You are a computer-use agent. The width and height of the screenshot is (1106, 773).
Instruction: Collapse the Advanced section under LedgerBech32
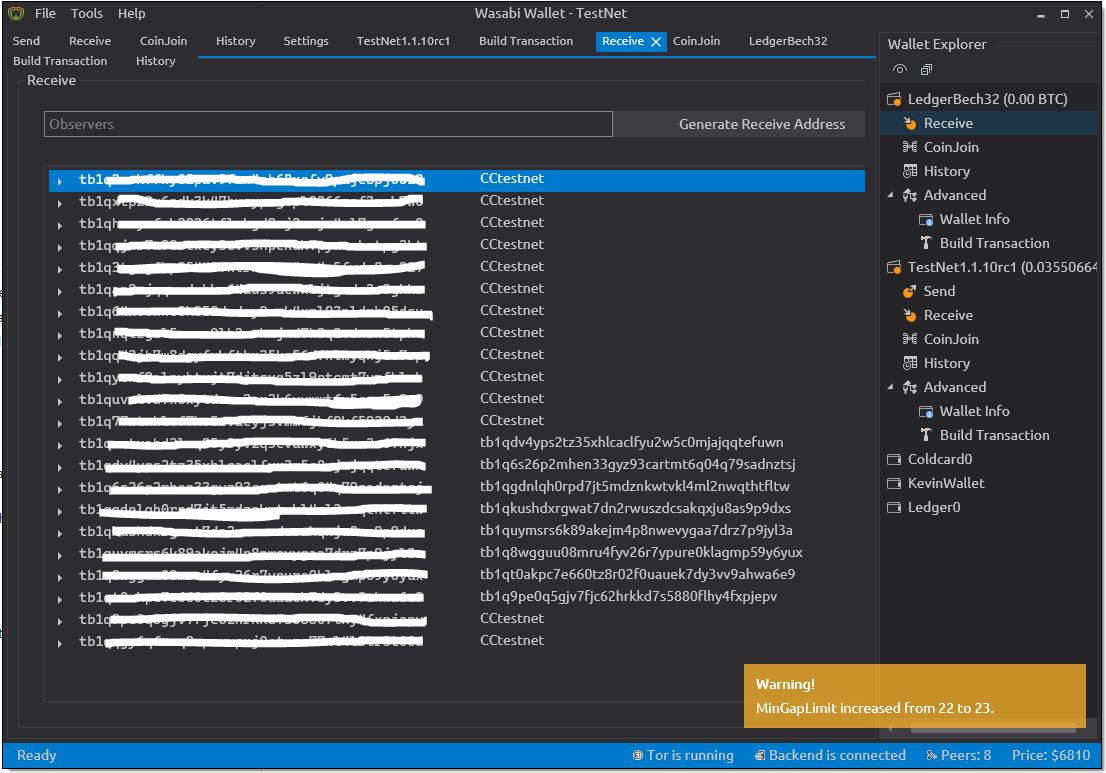pyautogui.click(x=890, y=195)
